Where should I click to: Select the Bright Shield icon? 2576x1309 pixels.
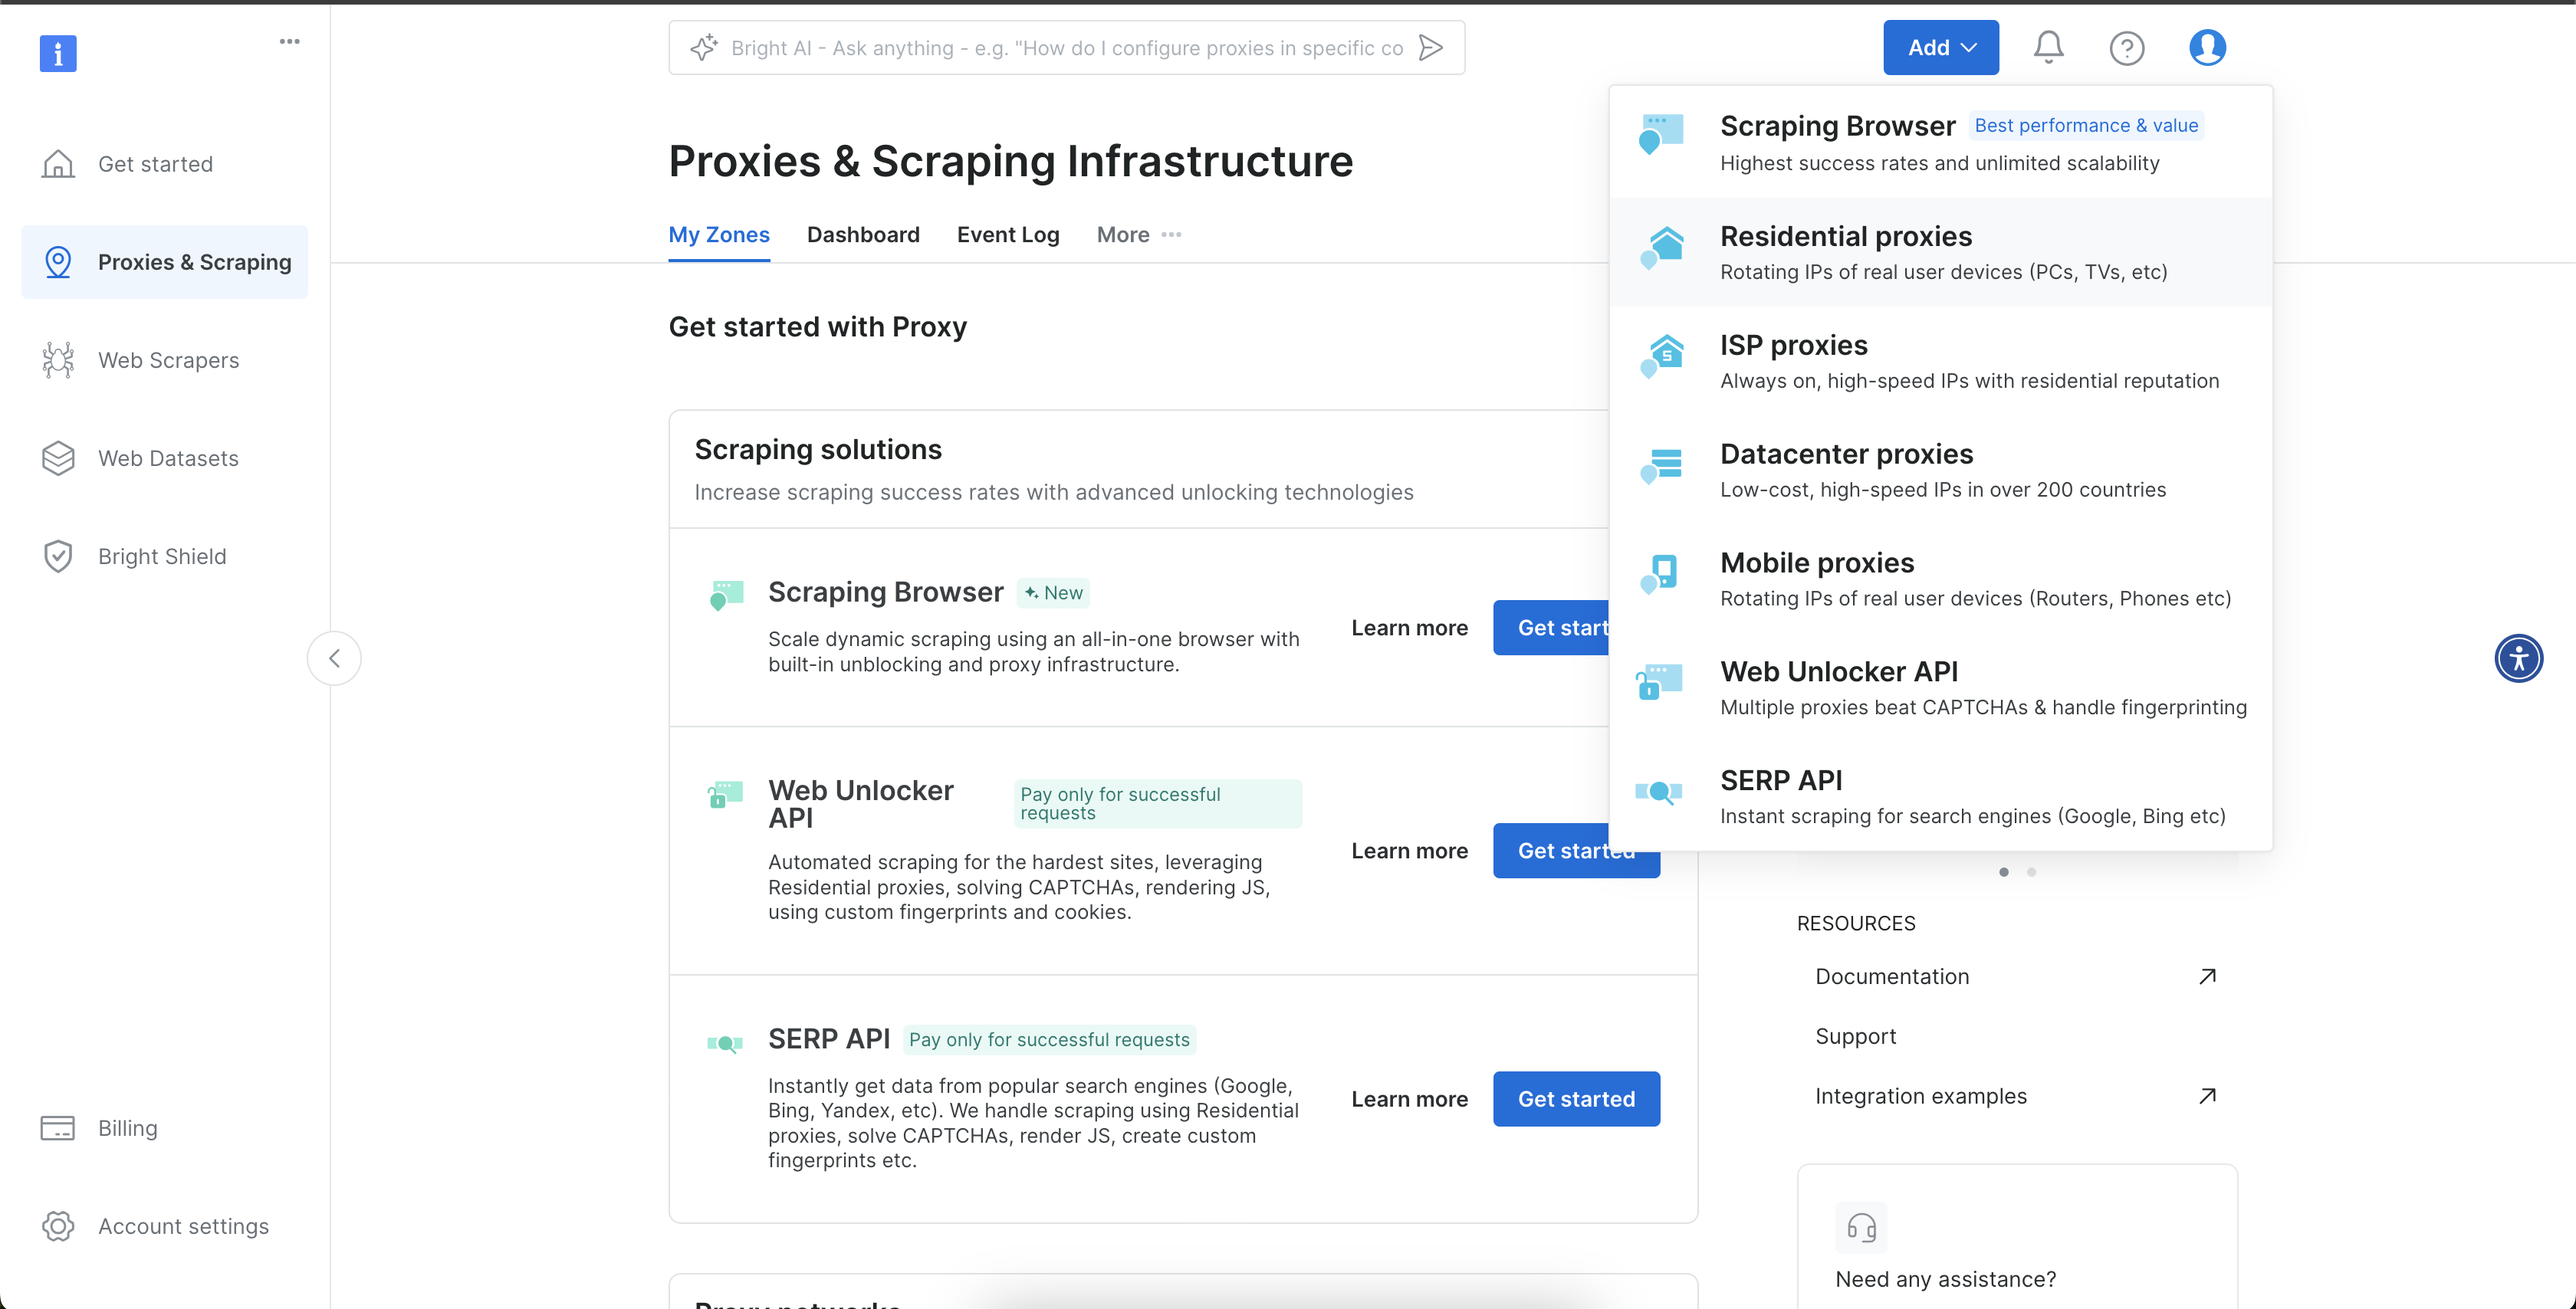(x=57, y=556)
